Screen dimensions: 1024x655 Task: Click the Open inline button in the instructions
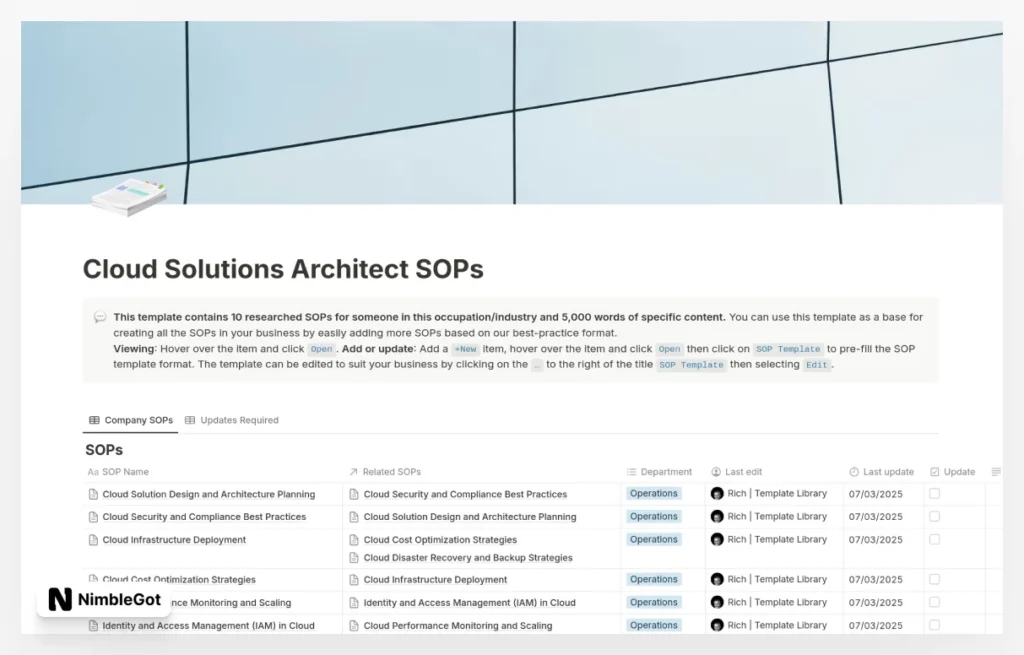click(x=321, y=349)
